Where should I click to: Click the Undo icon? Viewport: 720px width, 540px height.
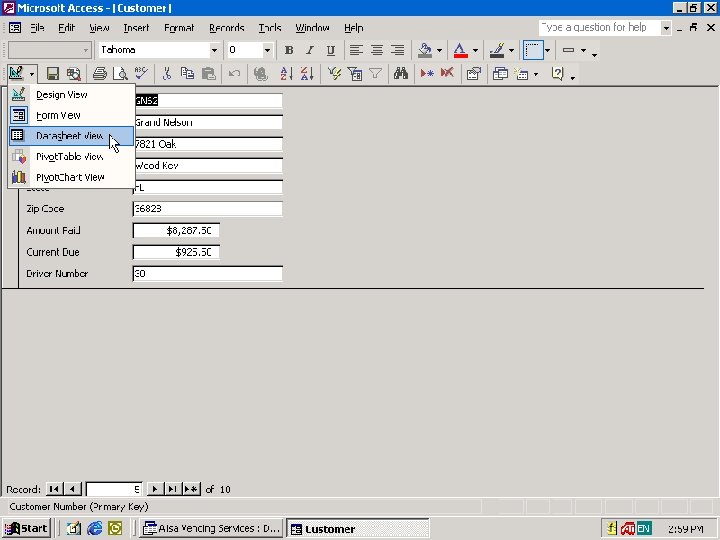click(234, 73)
